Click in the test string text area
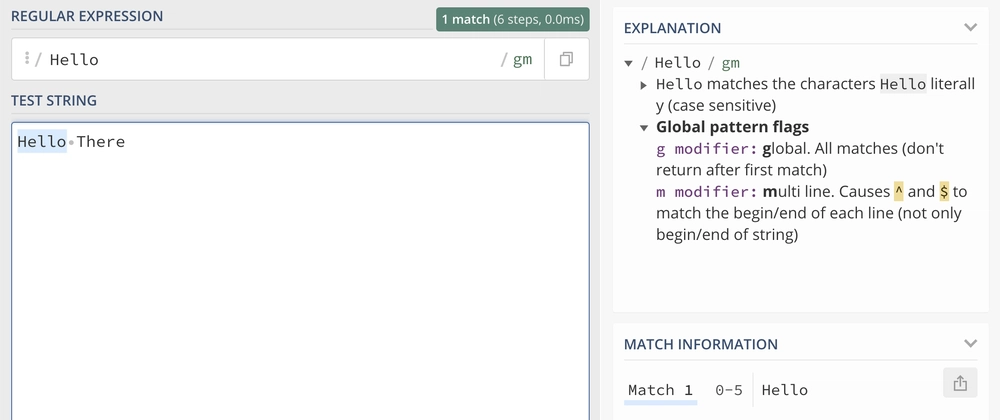Image resolution: width=1000 pixels, height=420 pixels. pos(300,280)
